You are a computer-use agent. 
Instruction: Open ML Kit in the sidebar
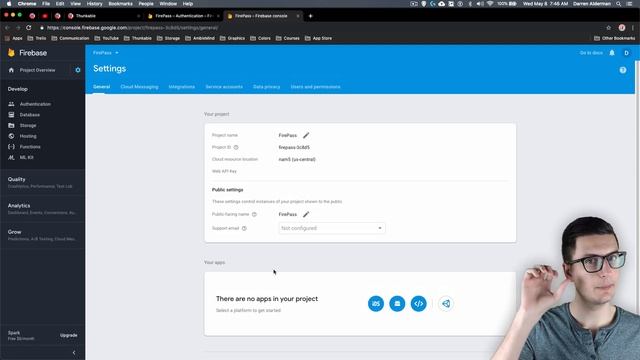point(26,157)
